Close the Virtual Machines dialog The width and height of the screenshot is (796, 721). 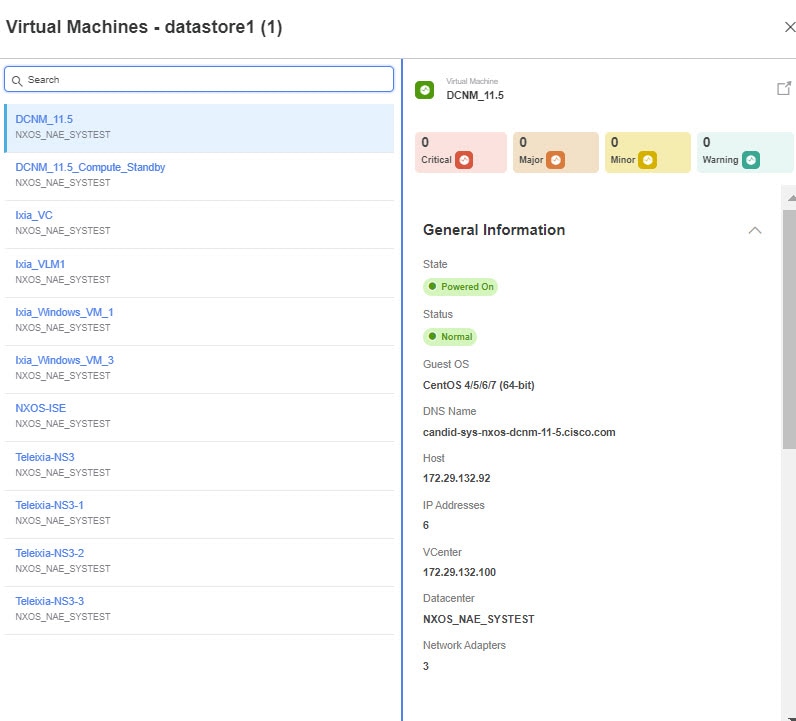point(789,27)
